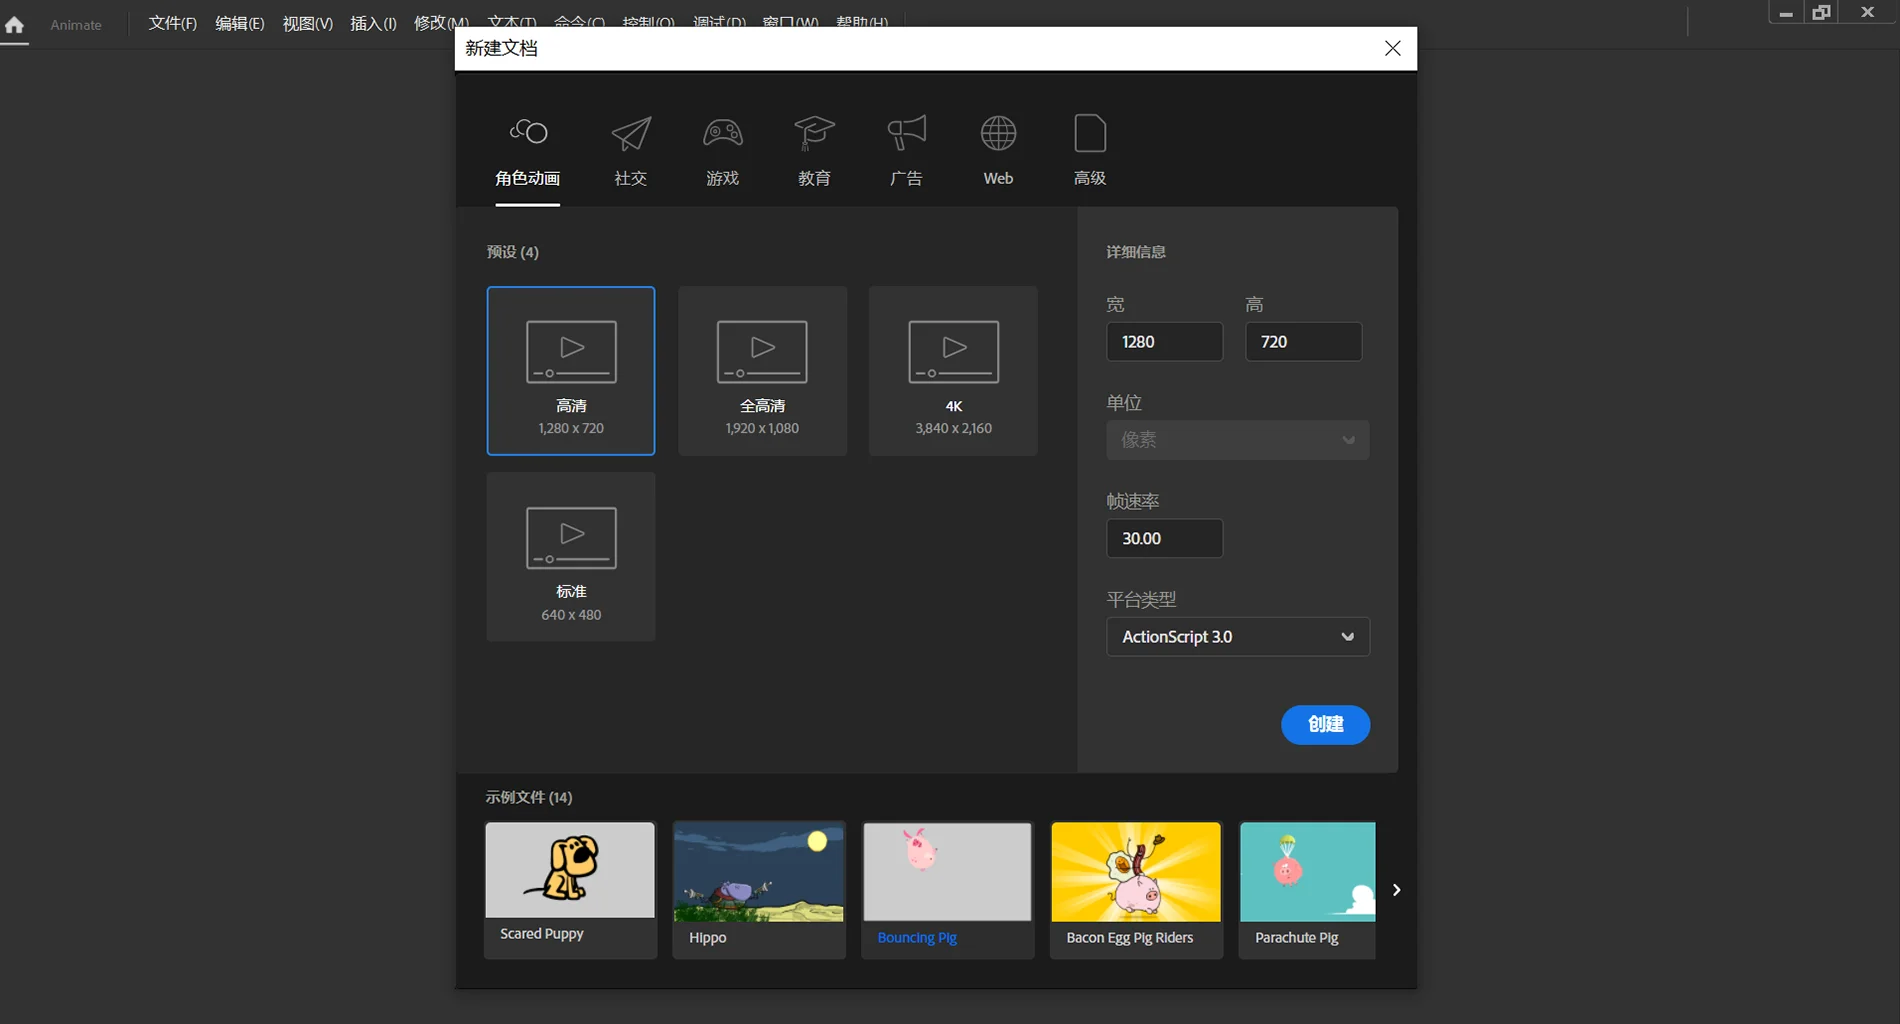This screenshot has height=1024, width=1900.
Task: Pick the 全高清 1920 x 1080 preset
Action: click(762, 371)
